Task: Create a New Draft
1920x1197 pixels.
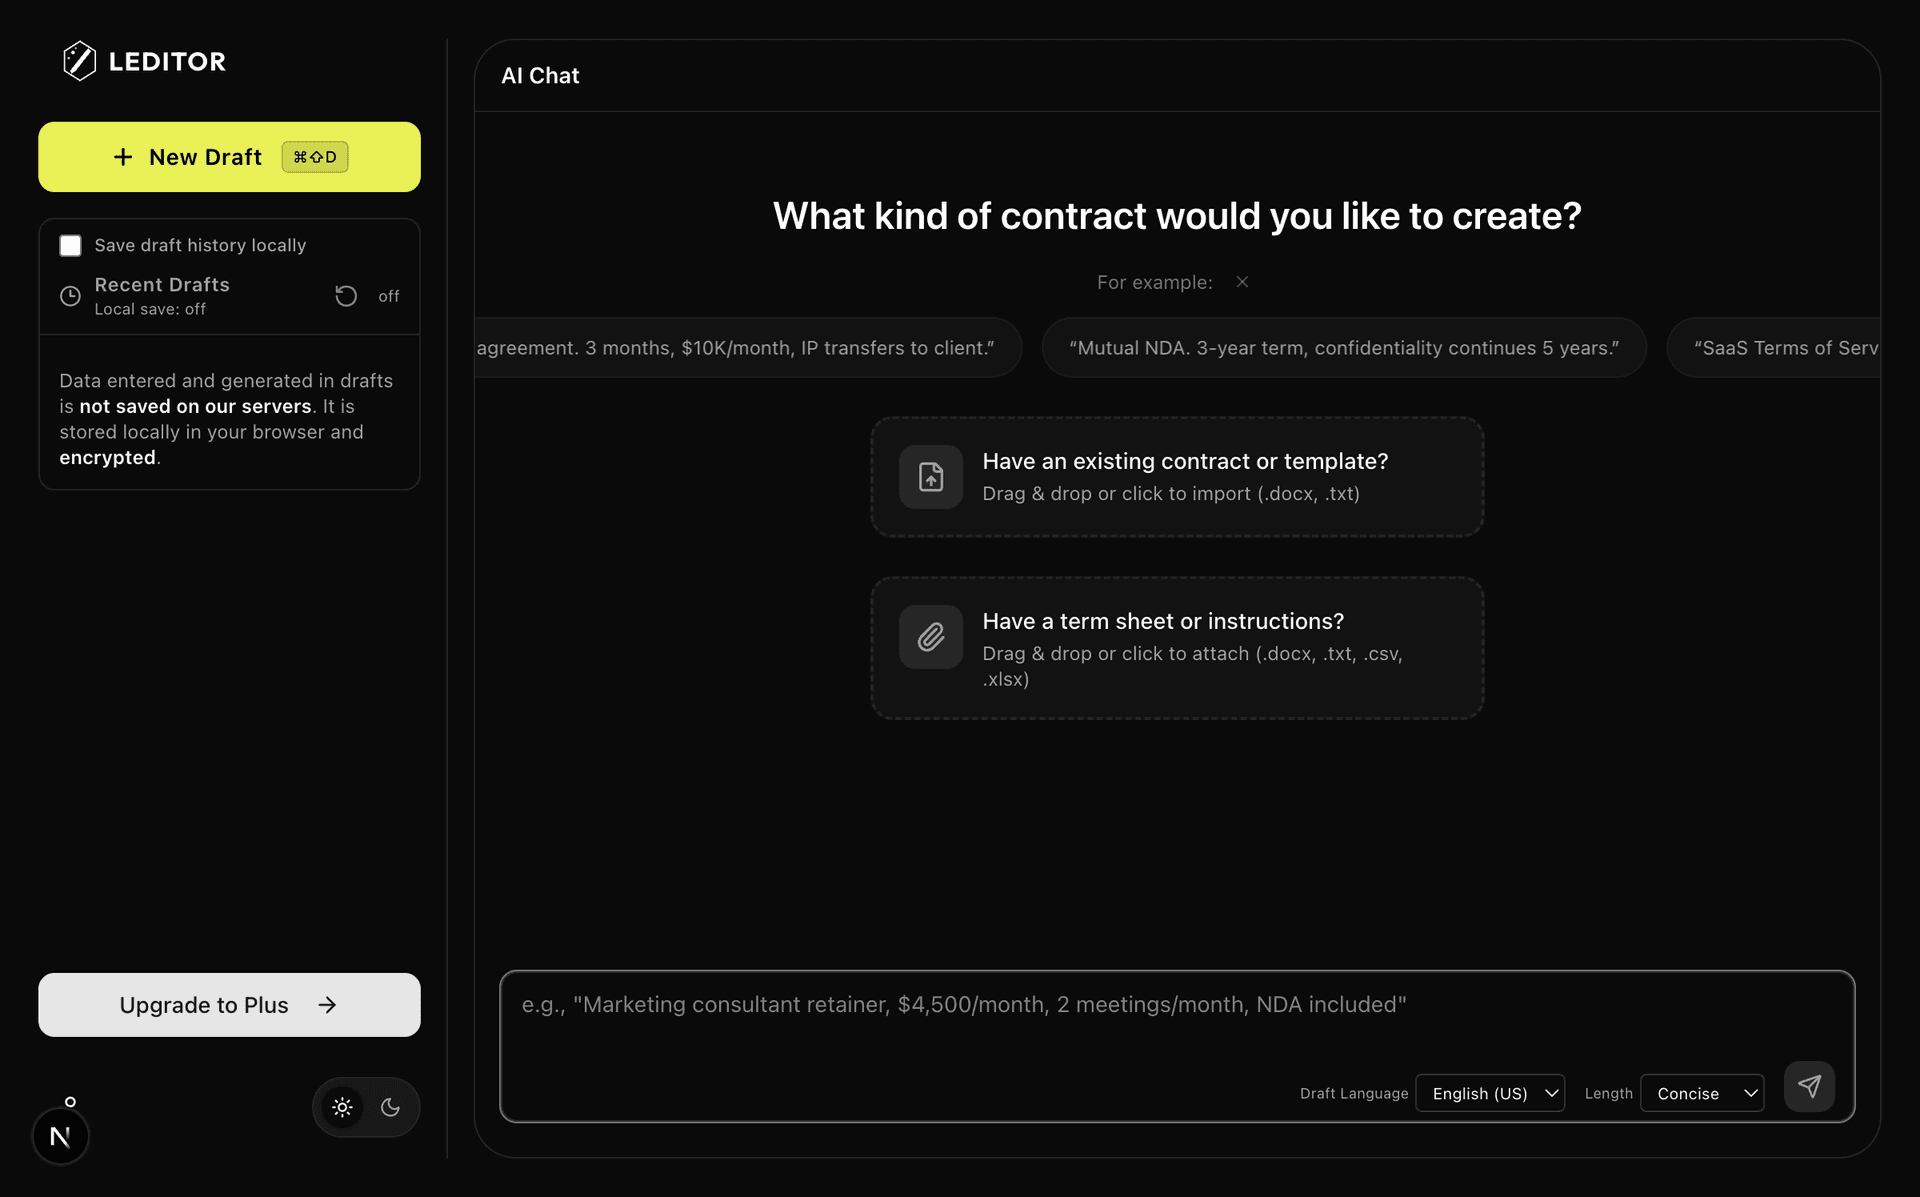Action: click(228, 156)
